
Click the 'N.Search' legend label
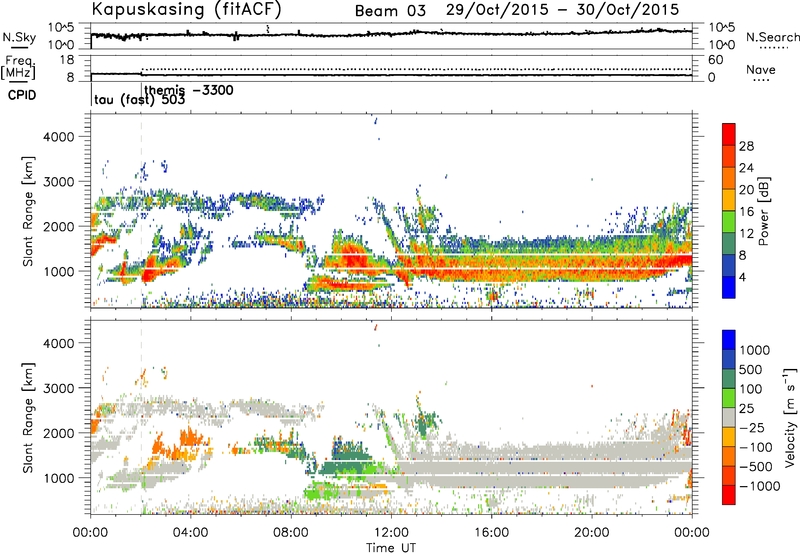773,37
